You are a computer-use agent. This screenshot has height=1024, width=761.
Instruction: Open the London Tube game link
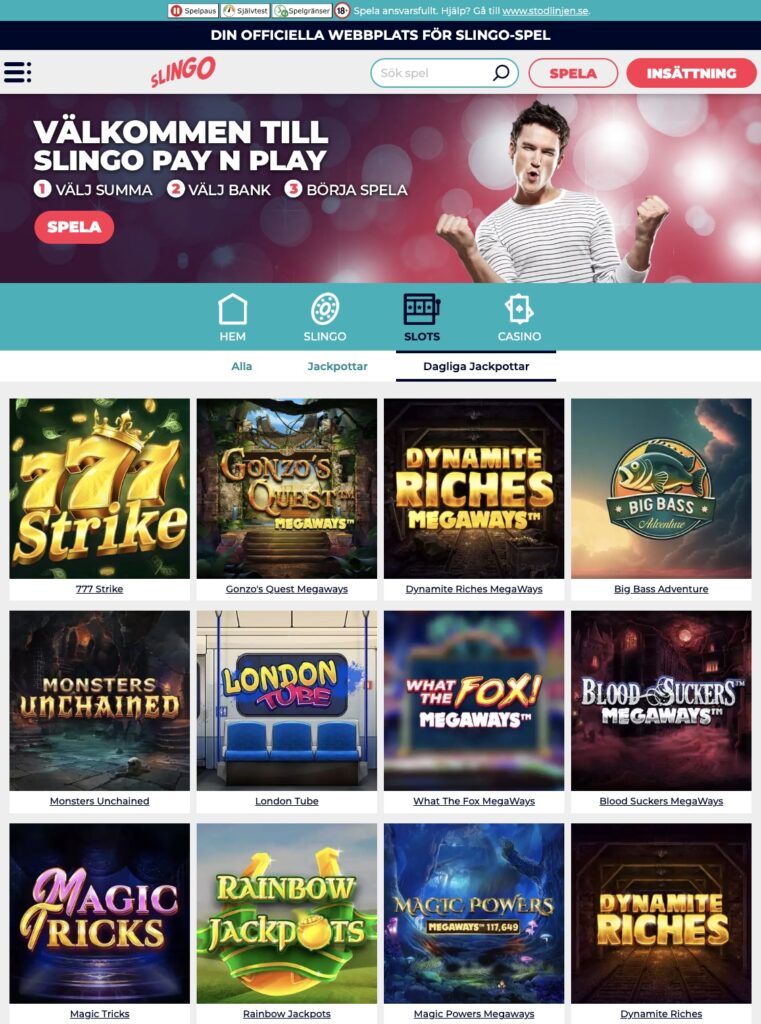[x=287, y=801]
